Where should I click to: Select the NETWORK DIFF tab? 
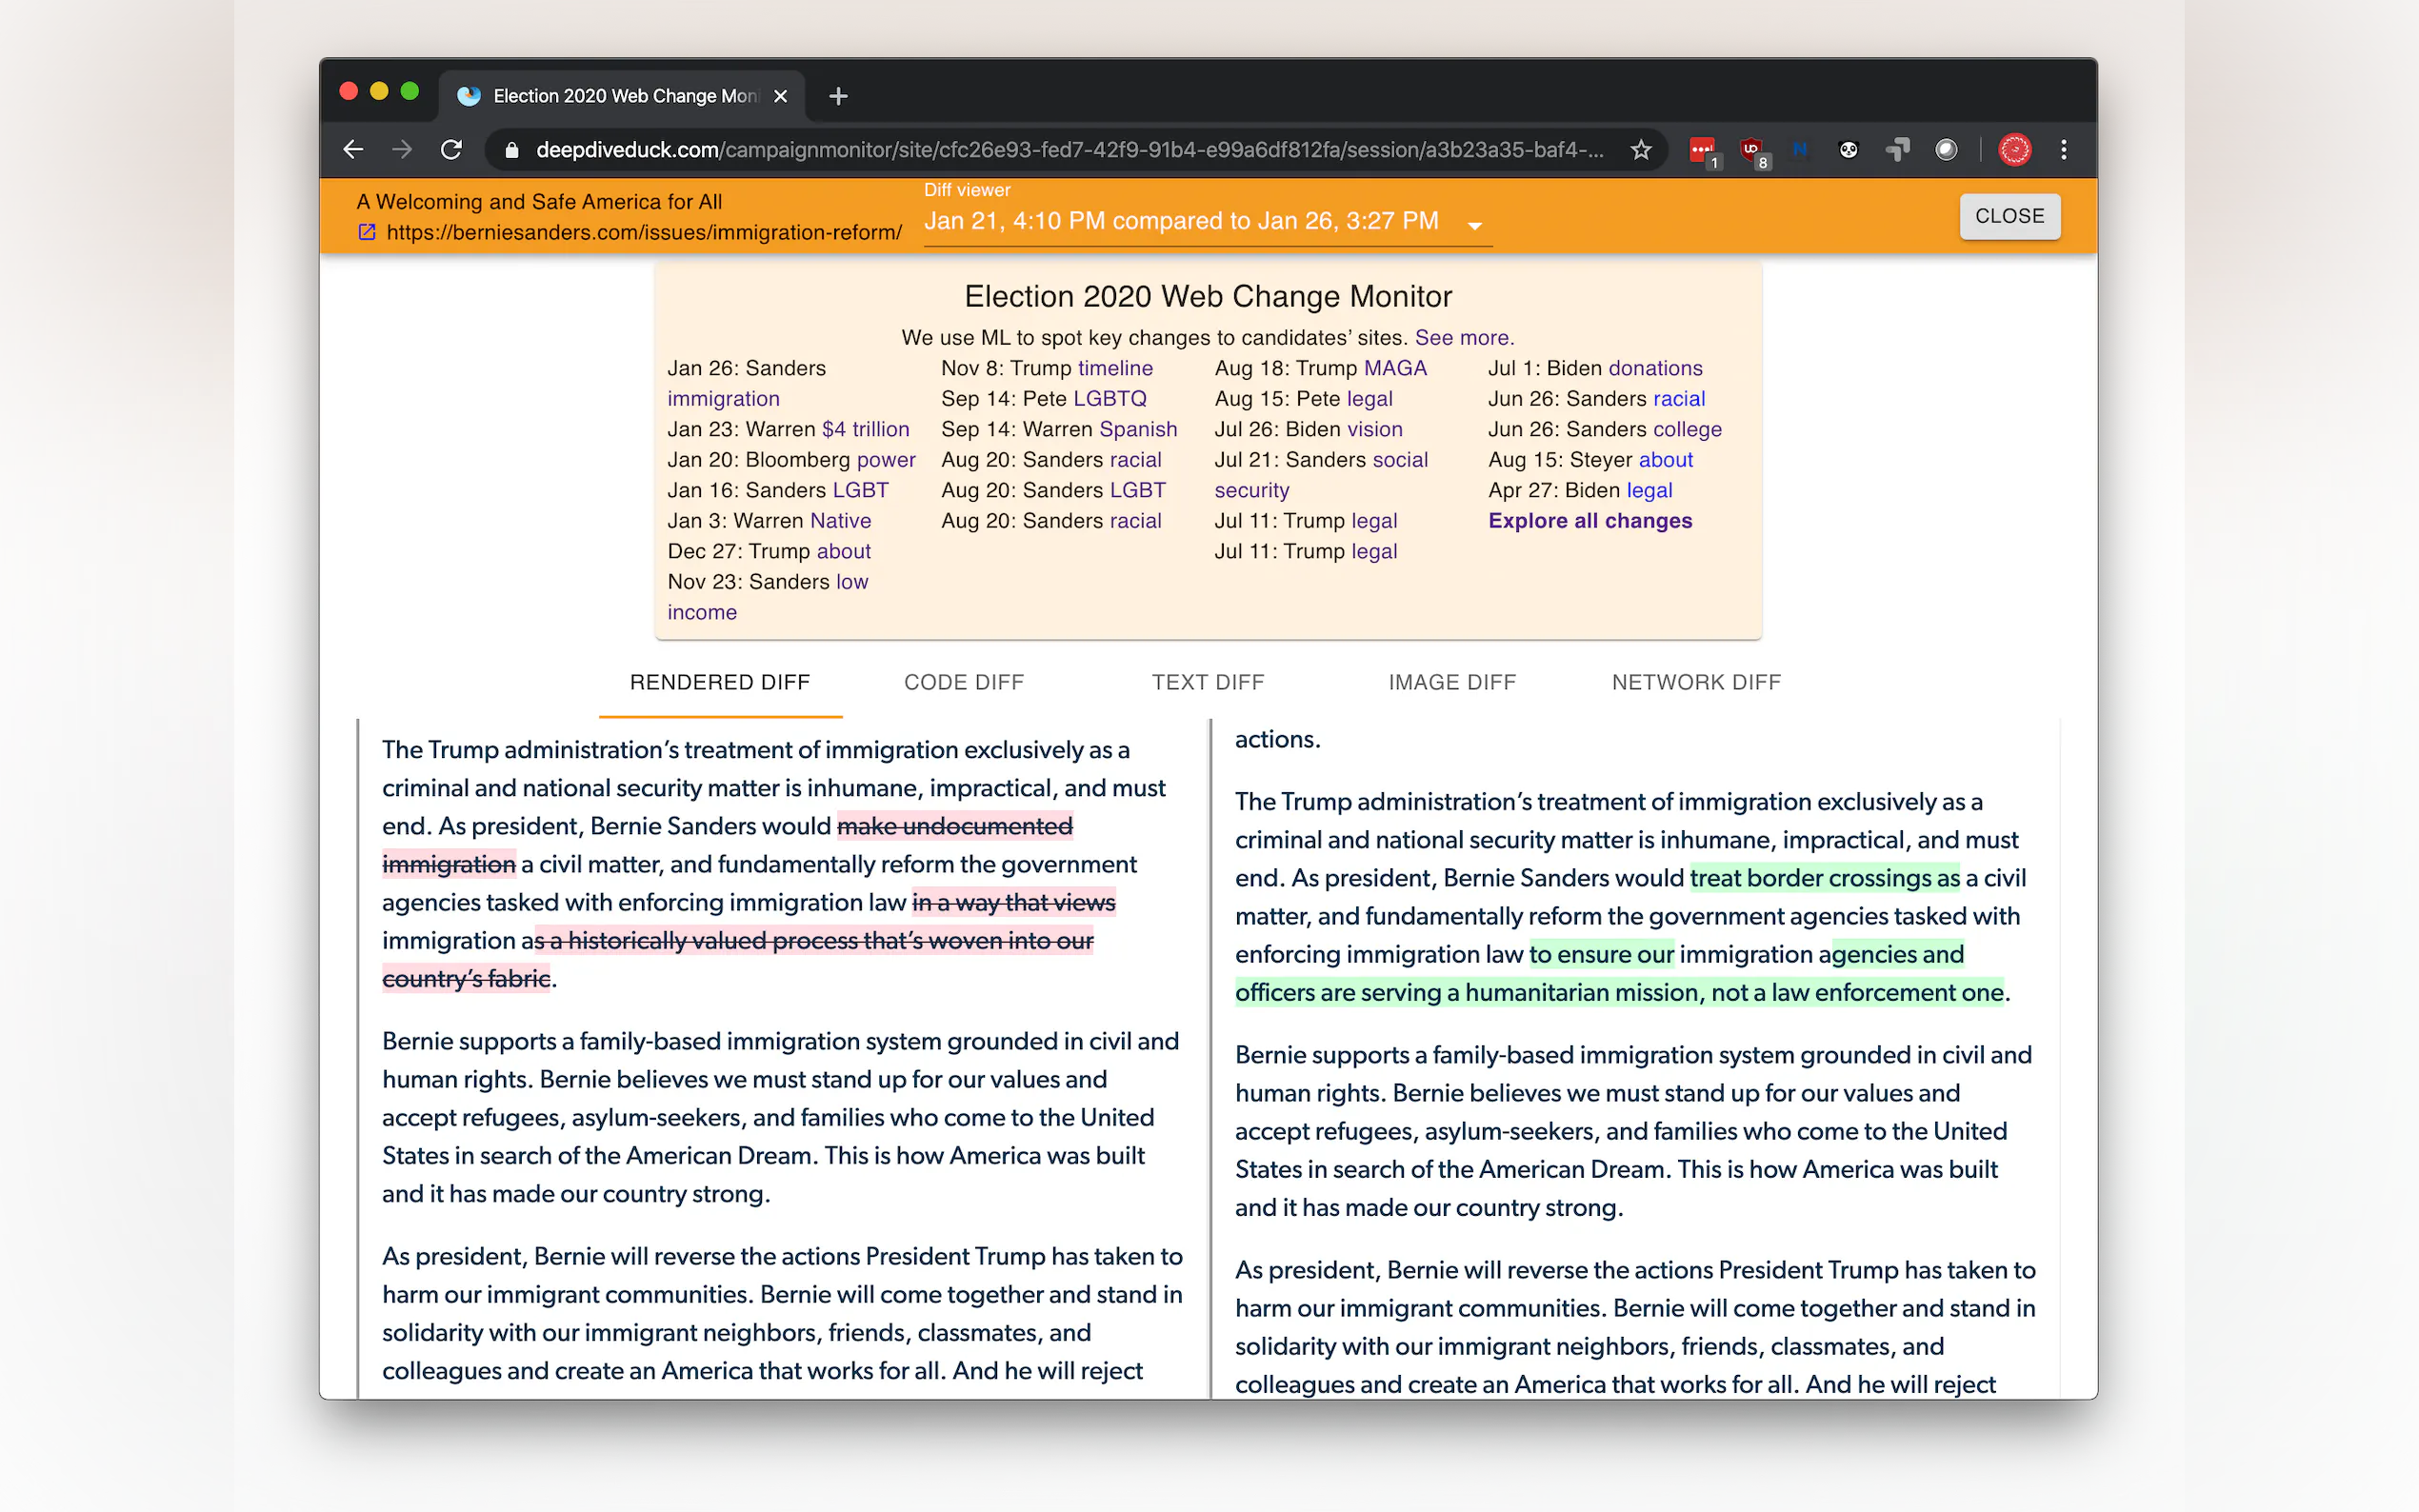[x=1695, y=682]
